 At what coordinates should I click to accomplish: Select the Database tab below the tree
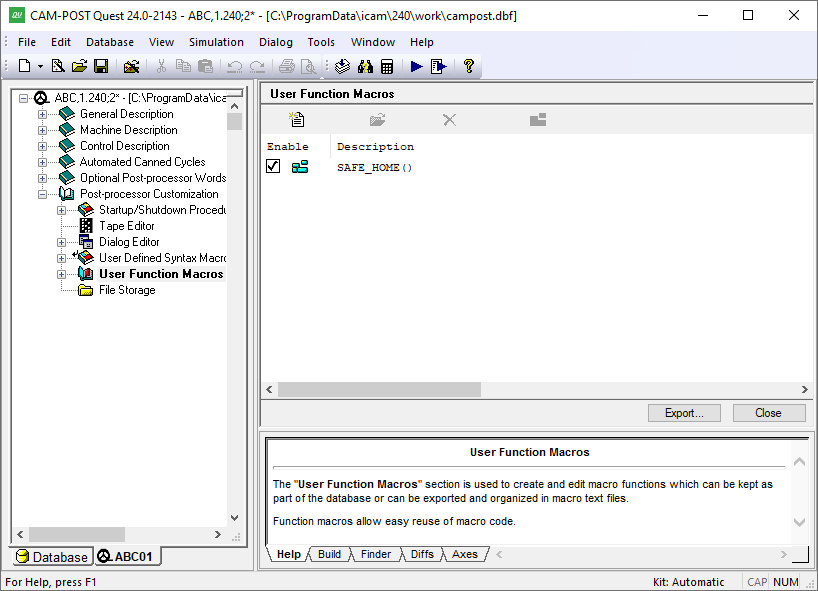(52, 557)
